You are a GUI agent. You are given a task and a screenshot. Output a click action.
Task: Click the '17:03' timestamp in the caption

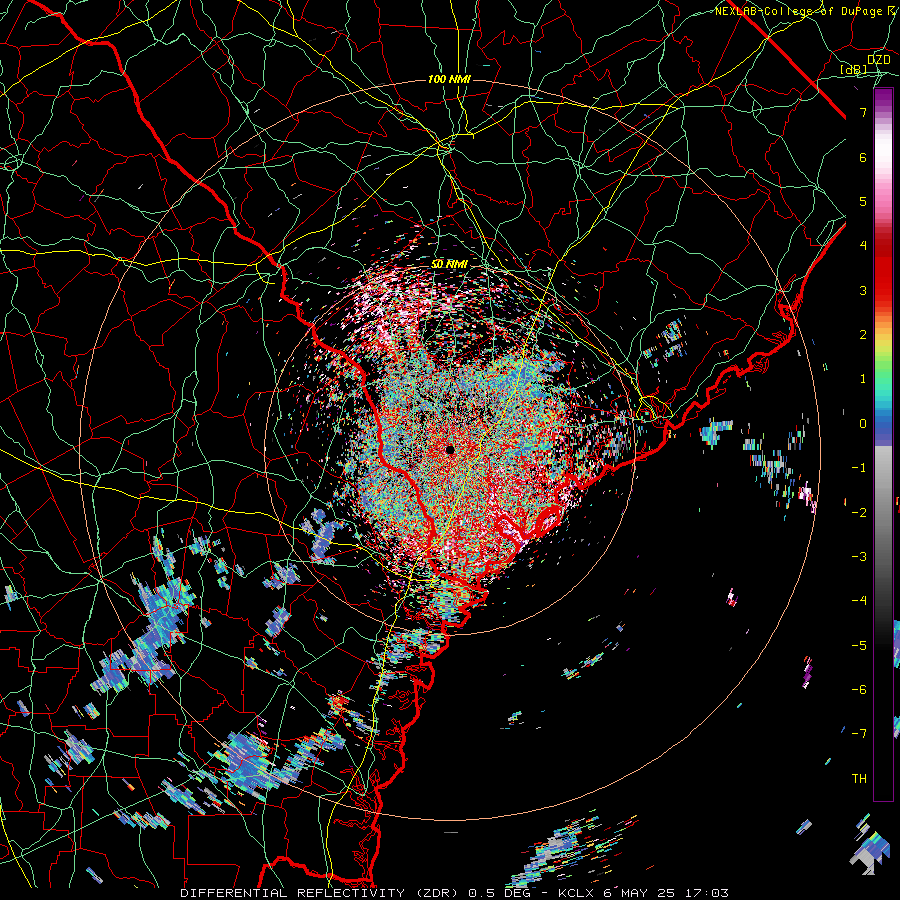pos(709,893)
